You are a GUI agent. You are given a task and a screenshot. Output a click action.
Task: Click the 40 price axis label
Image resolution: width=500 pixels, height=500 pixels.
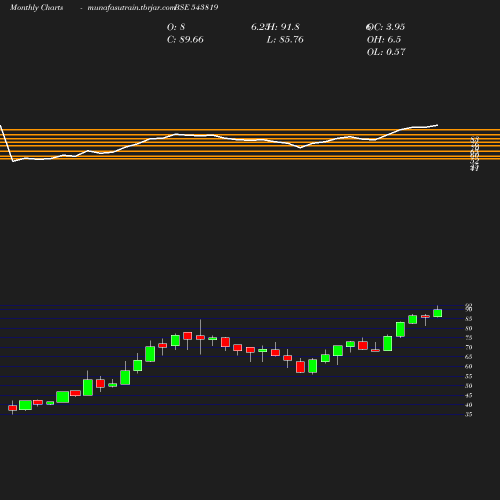[x=469, y=405]
